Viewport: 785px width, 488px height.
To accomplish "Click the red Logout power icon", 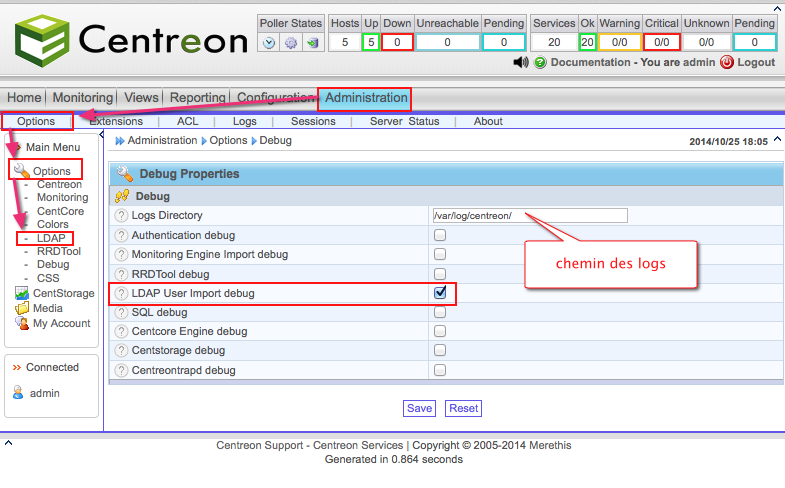I will (x=726, y=62).
